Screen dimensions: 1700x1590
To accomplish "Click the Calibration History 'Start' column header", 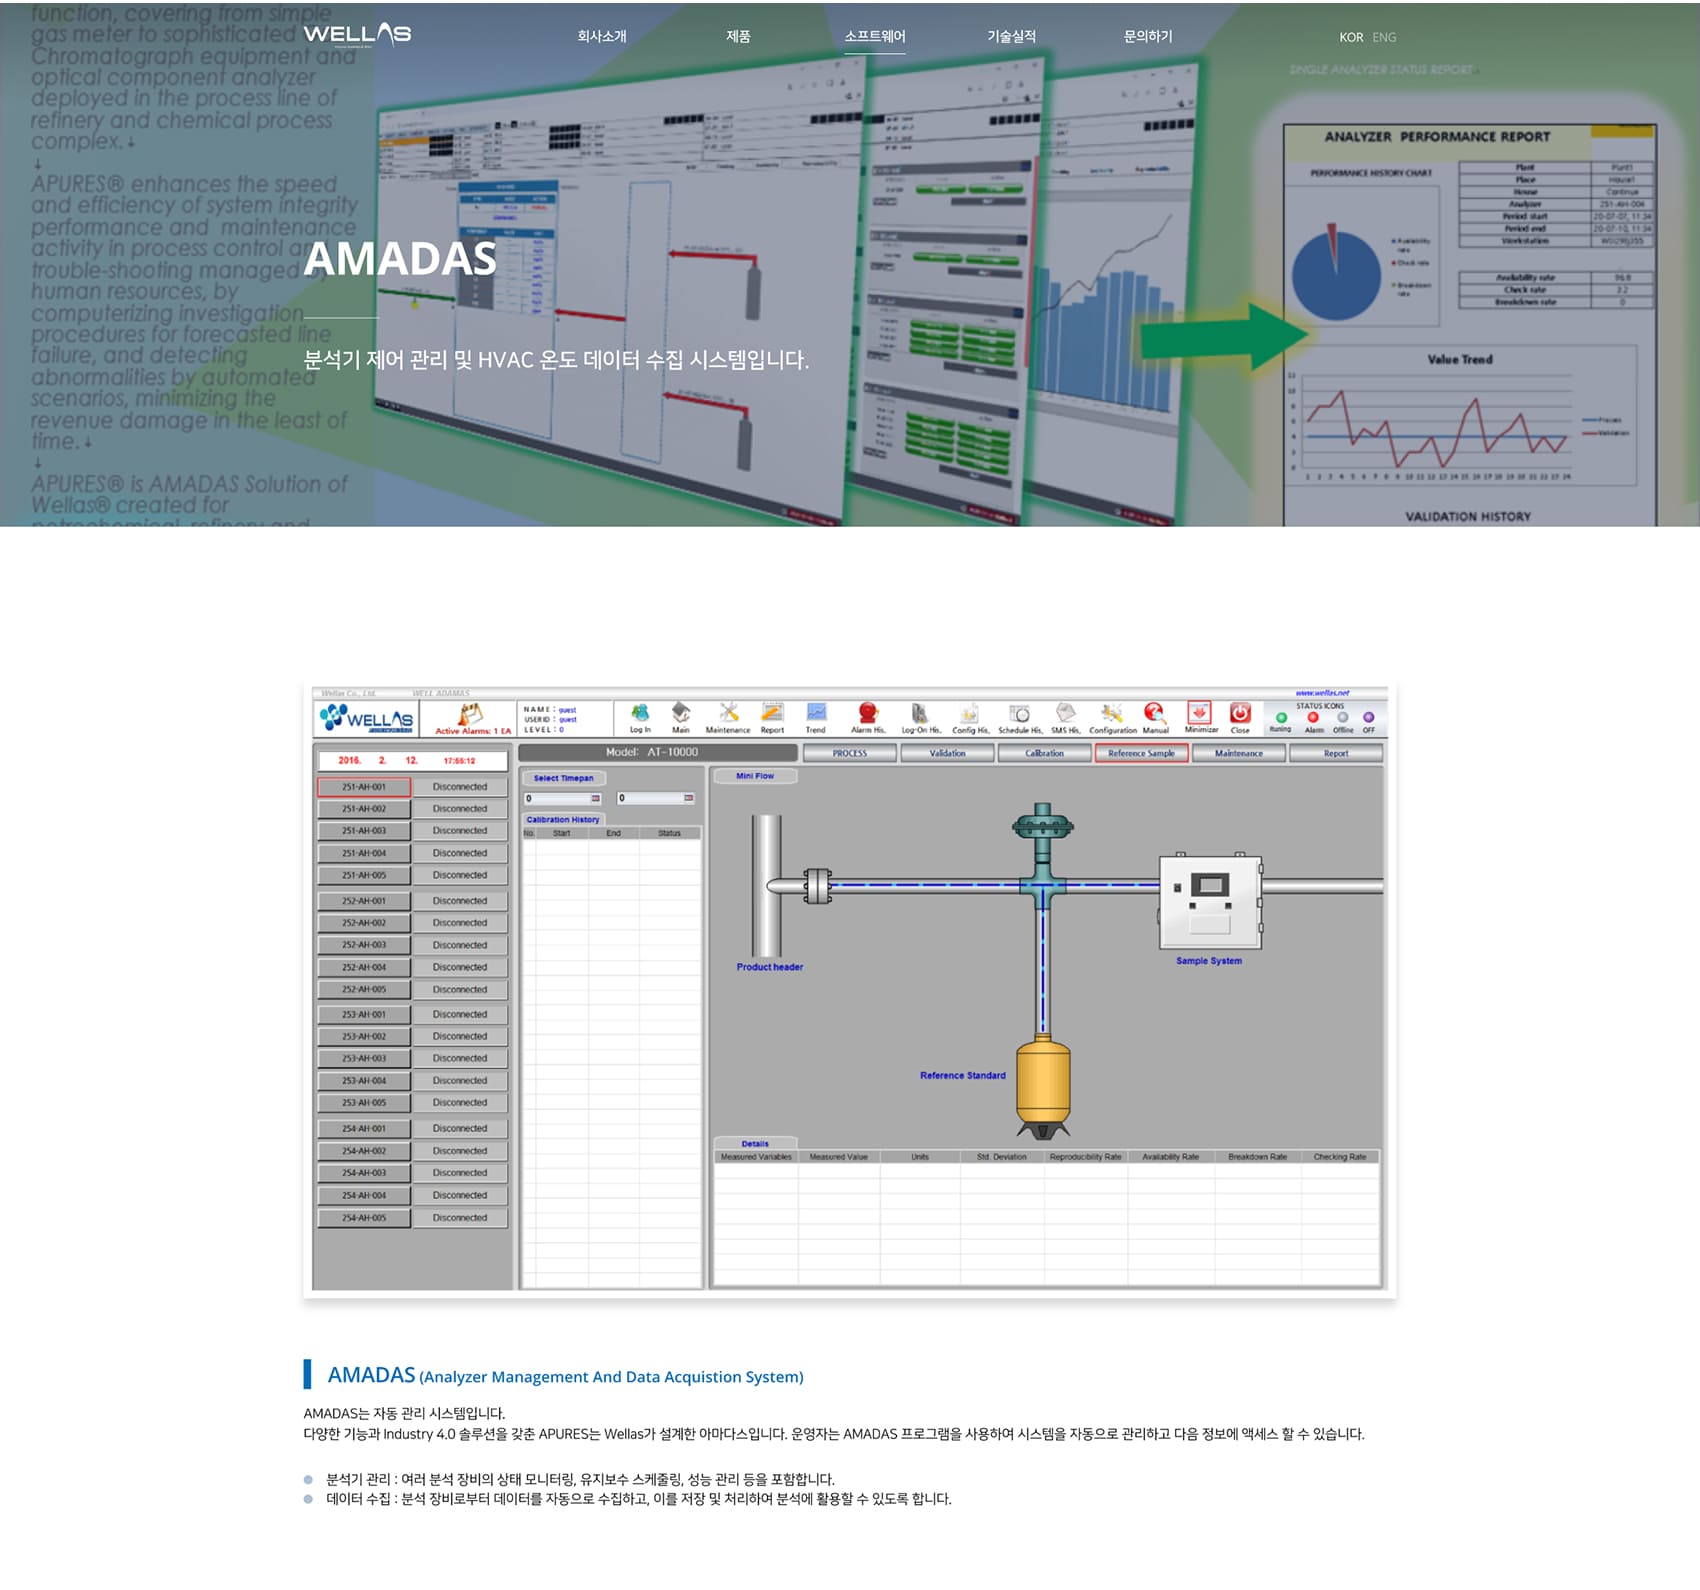I will click(x=562, y=833).
